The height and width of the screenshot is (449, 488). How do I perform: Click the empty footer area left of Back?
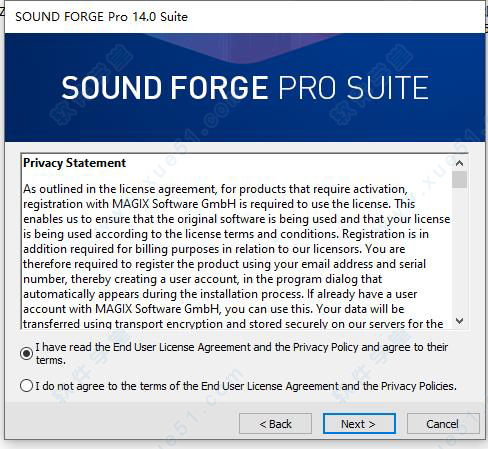(122, 424)
